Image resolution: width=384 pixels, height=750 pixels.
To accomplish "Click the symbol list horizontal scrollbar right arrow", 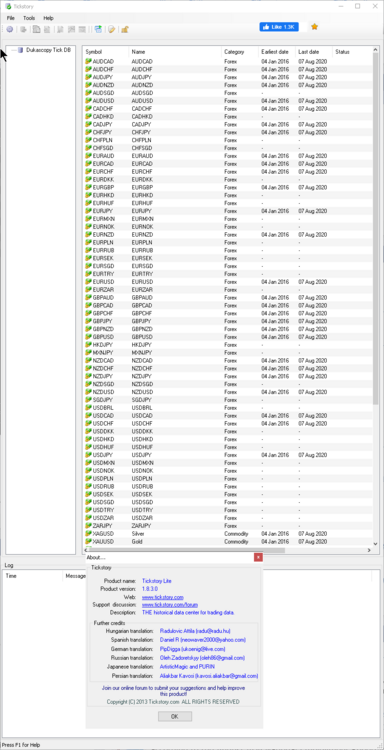I will [x=369, y=550].
